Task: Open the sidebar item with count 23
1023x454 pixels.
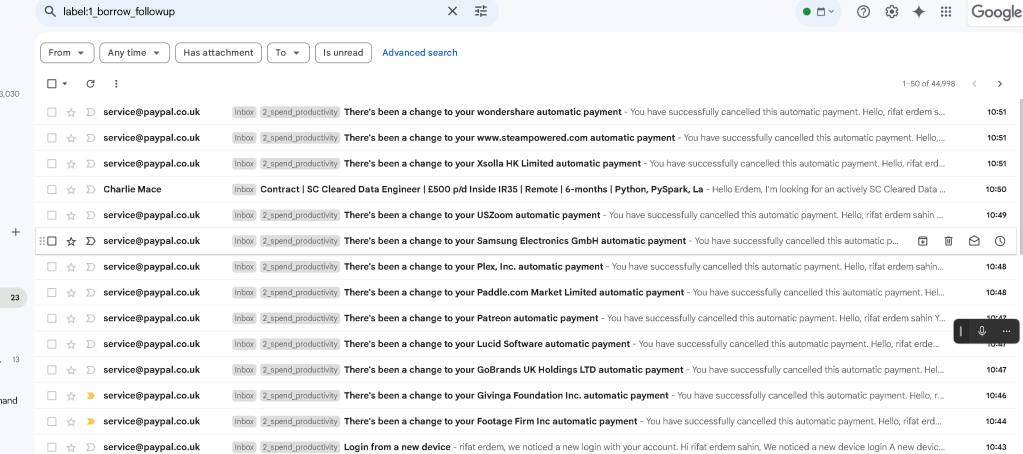Action: click(14, 297)
